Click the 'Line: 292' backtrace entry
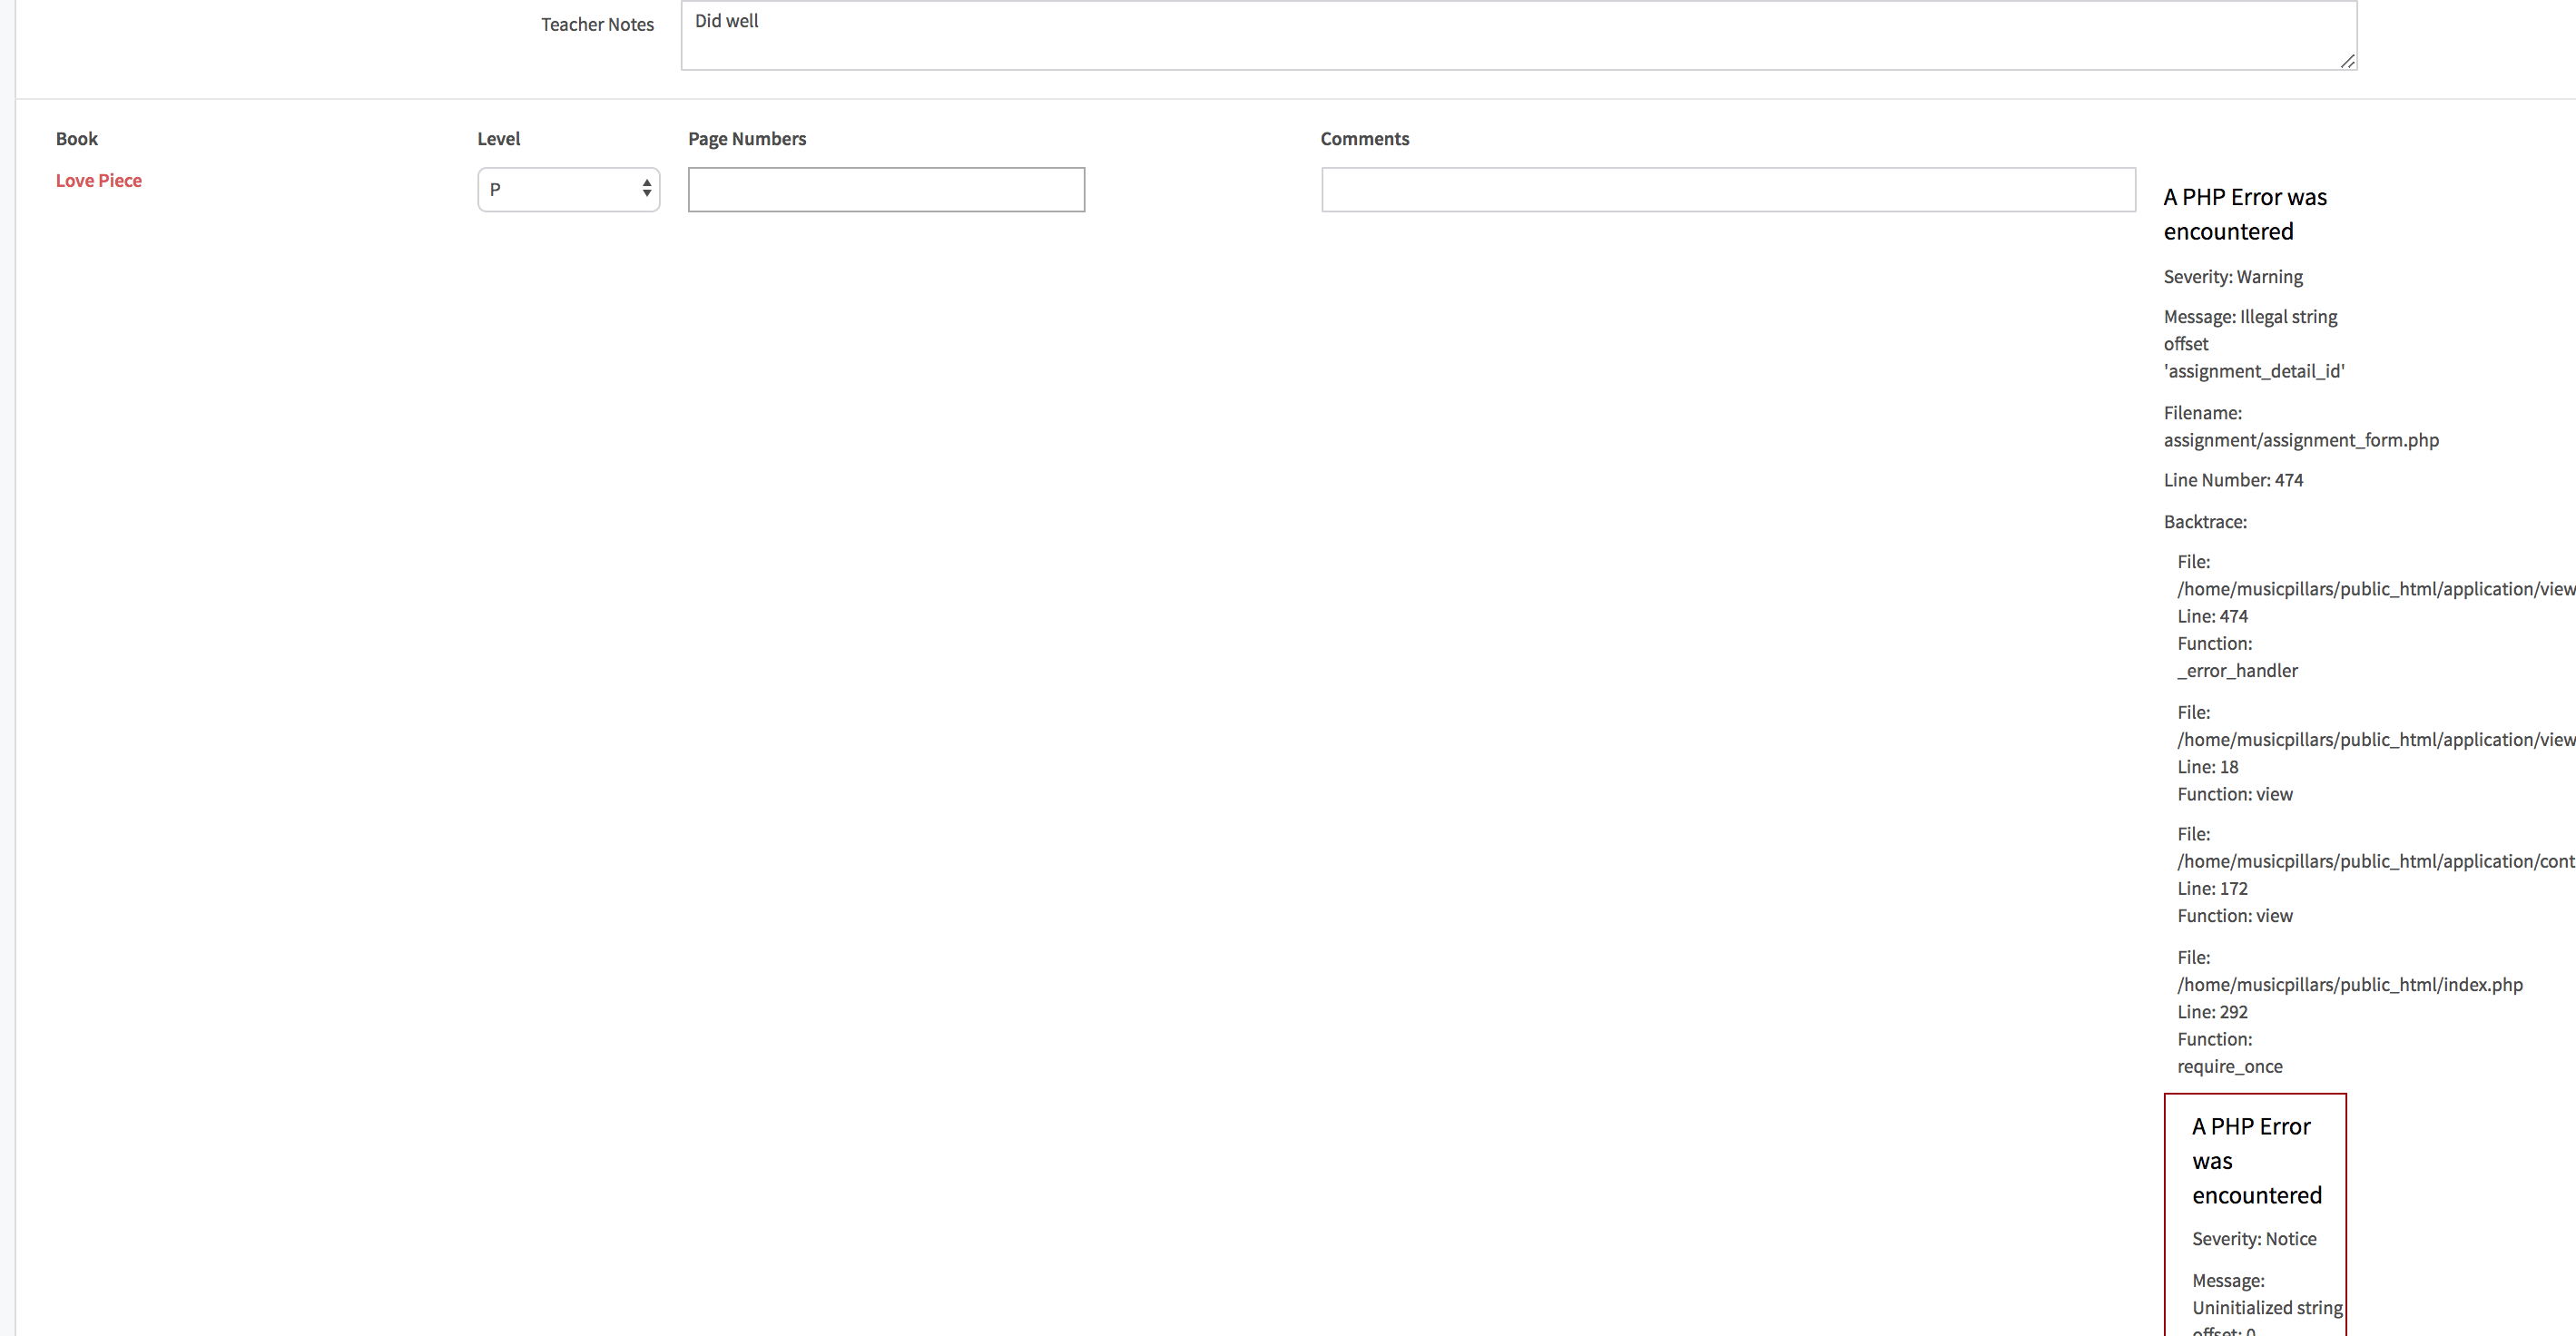Viewport: 2576px width, 1336px height. click(2212, 1011)
